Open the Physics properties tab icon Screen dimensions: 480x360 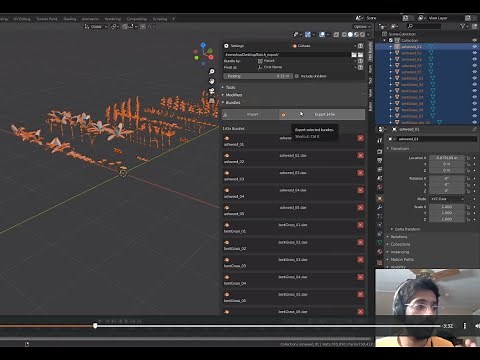(x=380, y=225)
